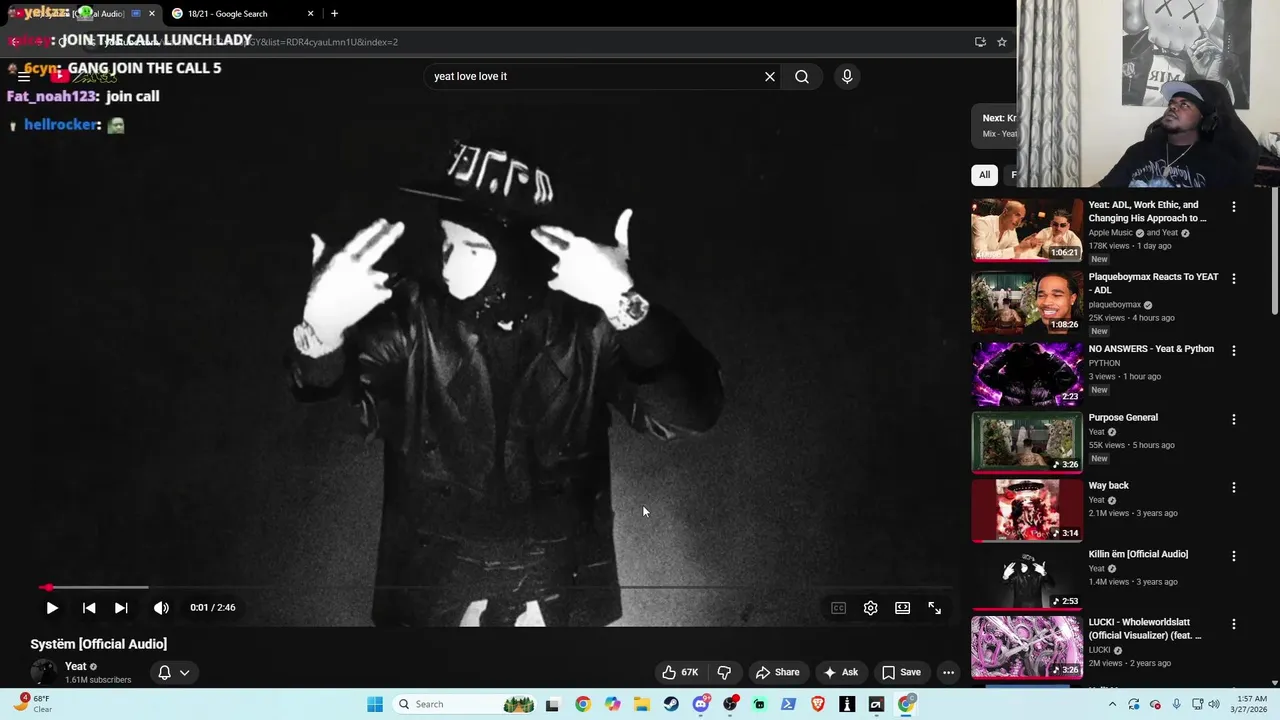Switch to '18/21 - Google Search' tab

point(240,14)
